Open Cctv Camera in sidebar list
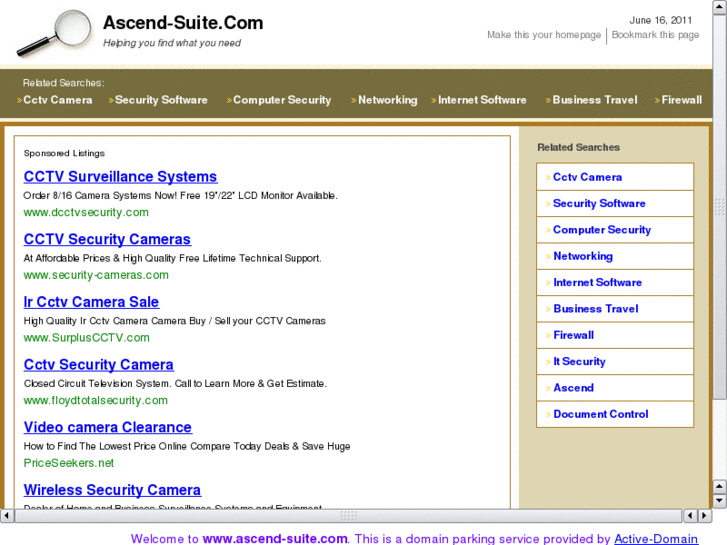 (x=587, y=177)
